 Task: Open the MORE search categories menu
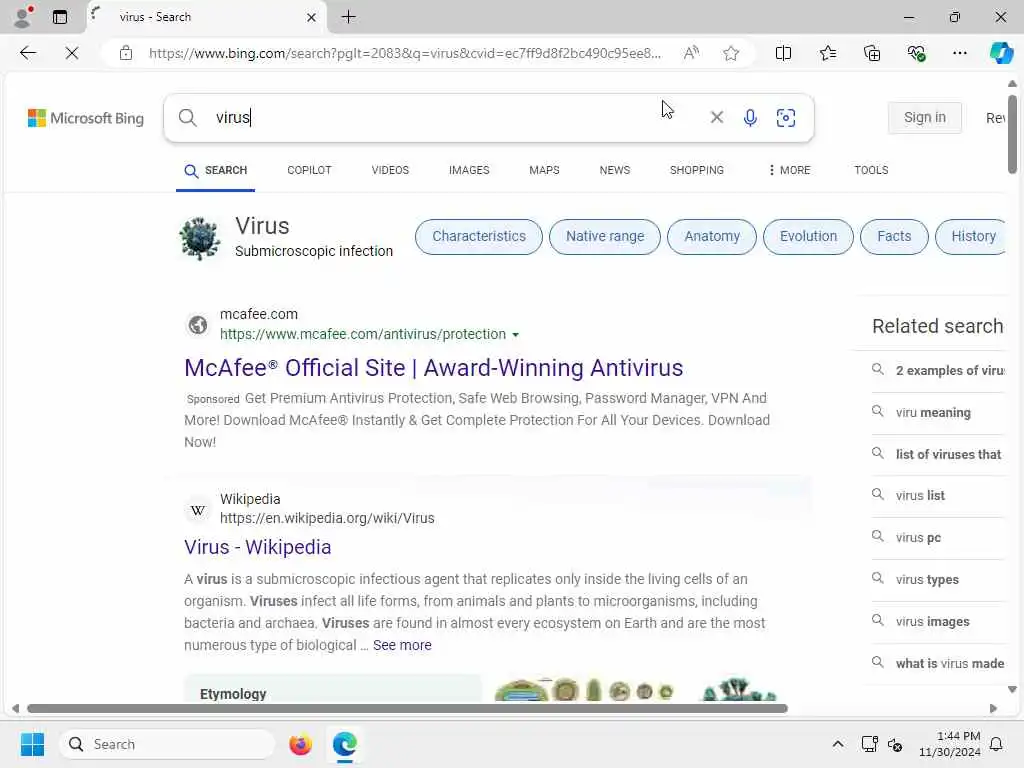pyautogui.click(x=790, y=170)
